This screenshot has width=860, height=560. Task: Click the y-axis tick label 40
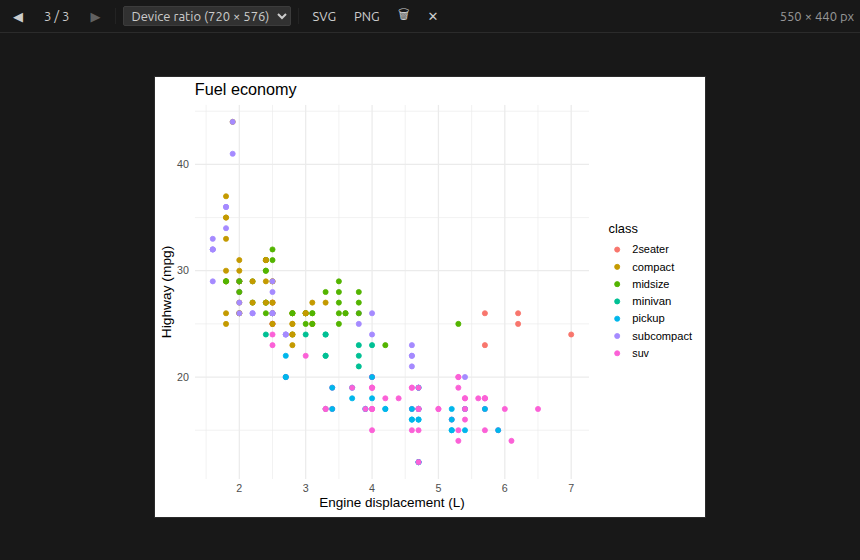(x=183, y=165)
